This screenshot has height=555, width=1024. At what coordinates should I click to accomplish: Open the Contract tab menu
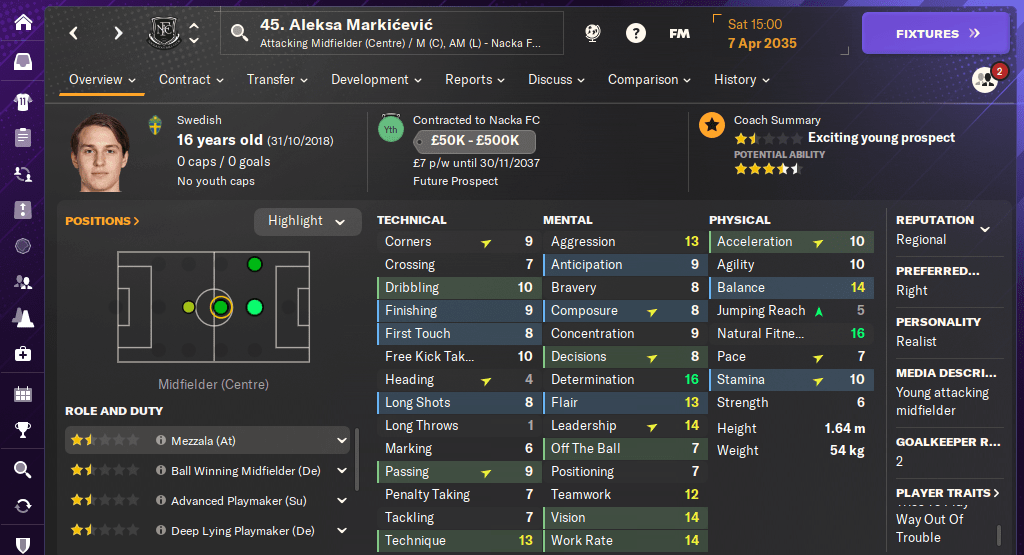pos(191,80)
